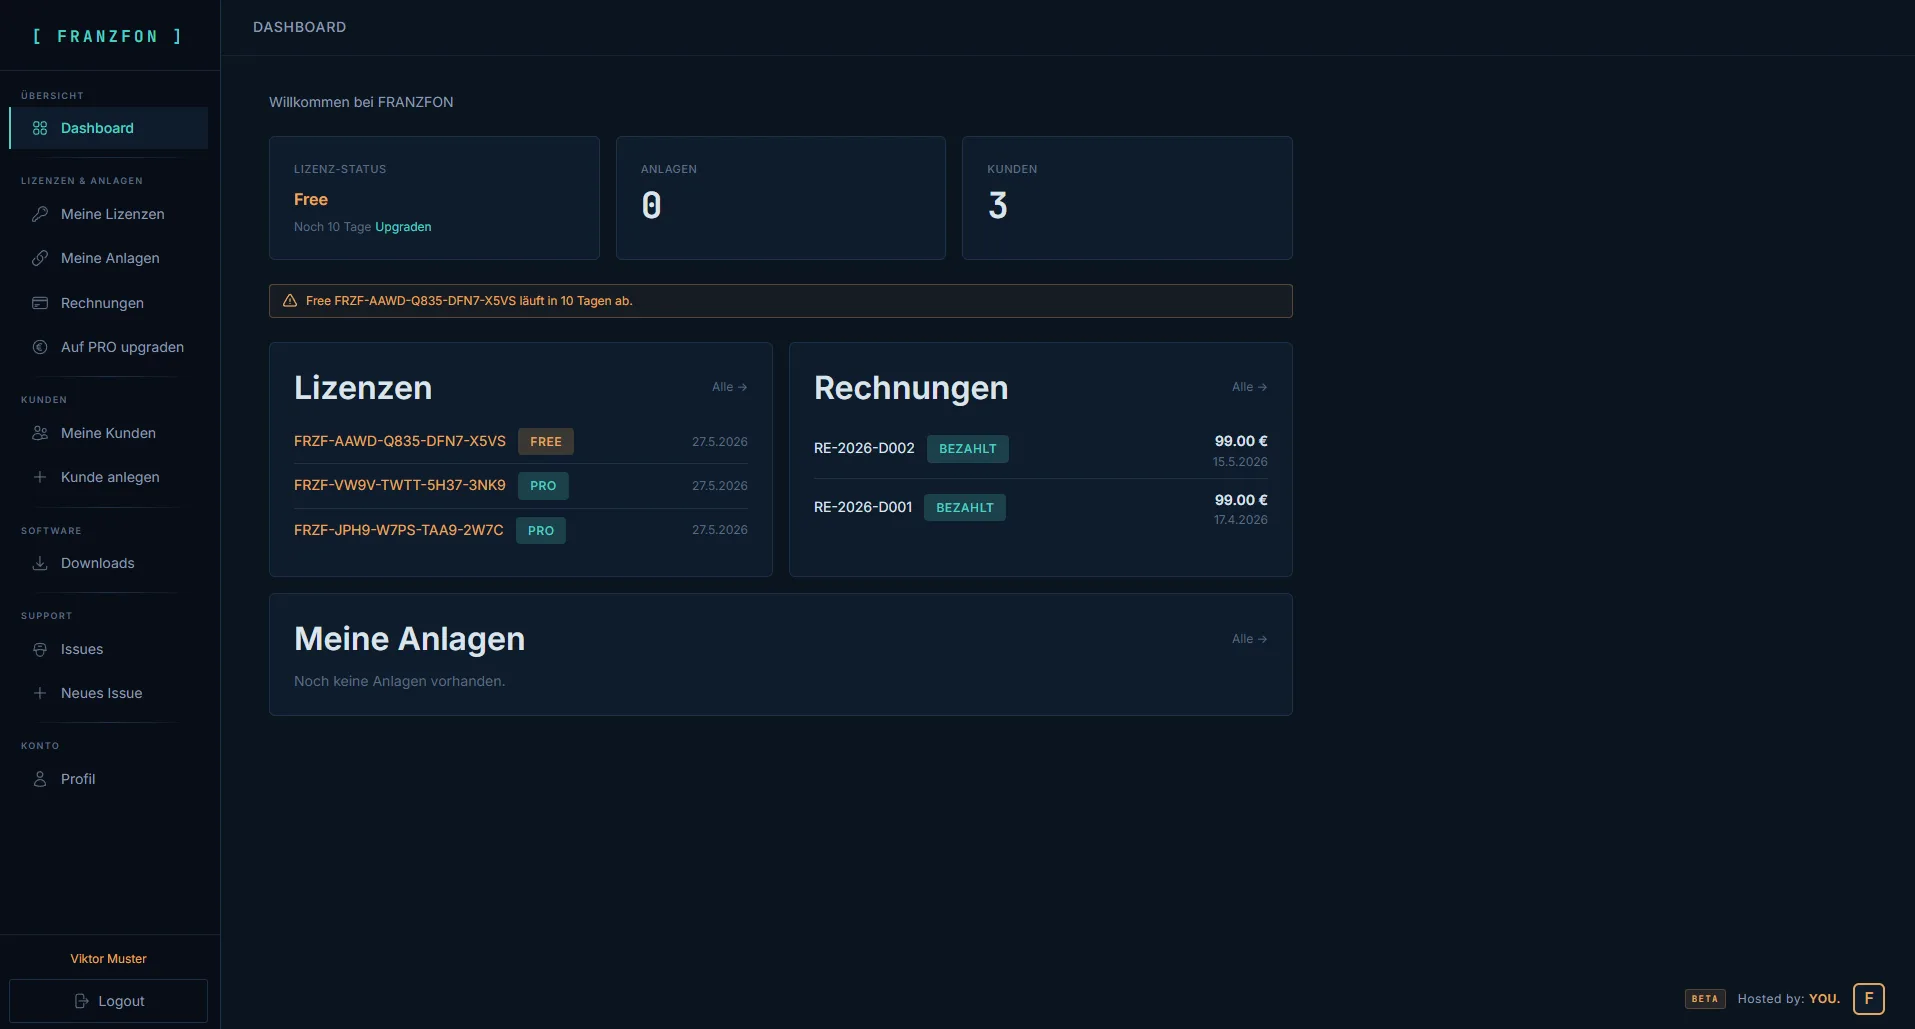Click invoice date 15.5.2026
Viewport: 1915px width, 1029px height.
coord(1240,462)
